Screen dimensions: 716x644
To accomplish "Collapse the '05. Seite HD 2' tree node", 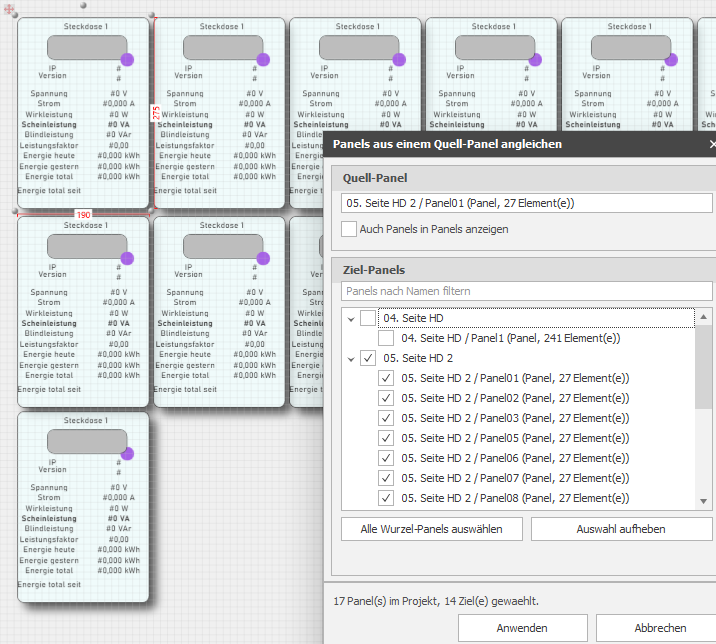I will coord(351,359).
